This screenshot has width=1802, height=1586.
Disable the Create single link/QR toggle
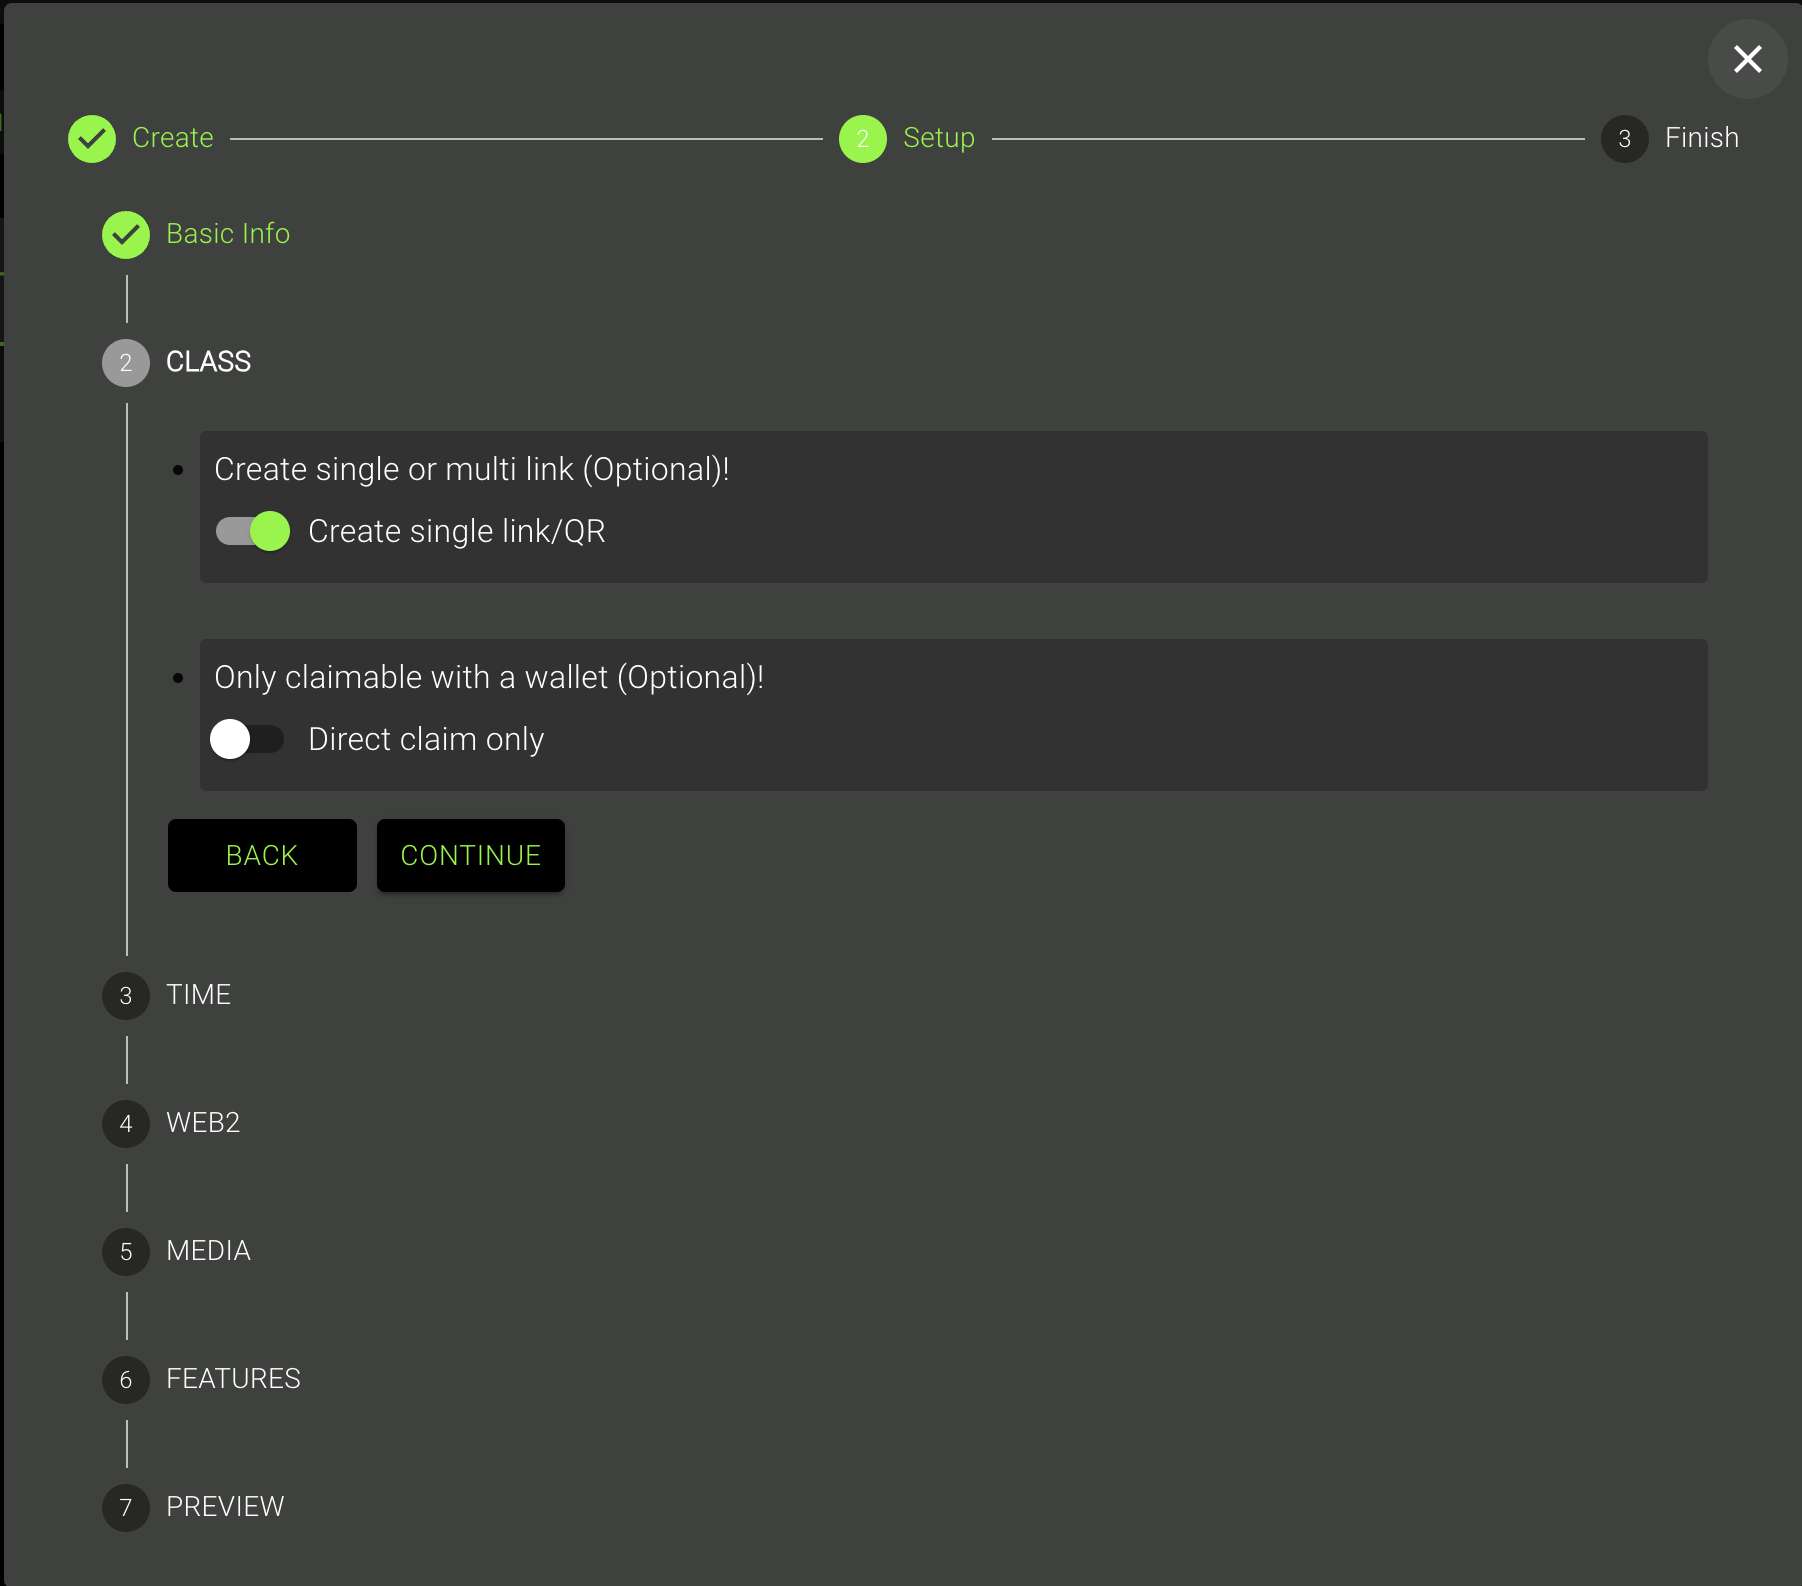click(253, 531)
